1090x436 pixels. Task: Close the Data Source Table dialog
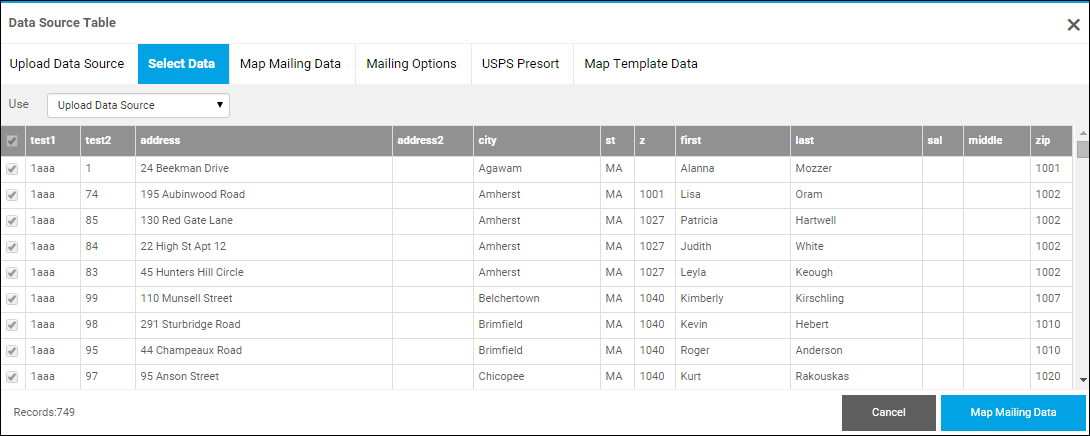1073,25
